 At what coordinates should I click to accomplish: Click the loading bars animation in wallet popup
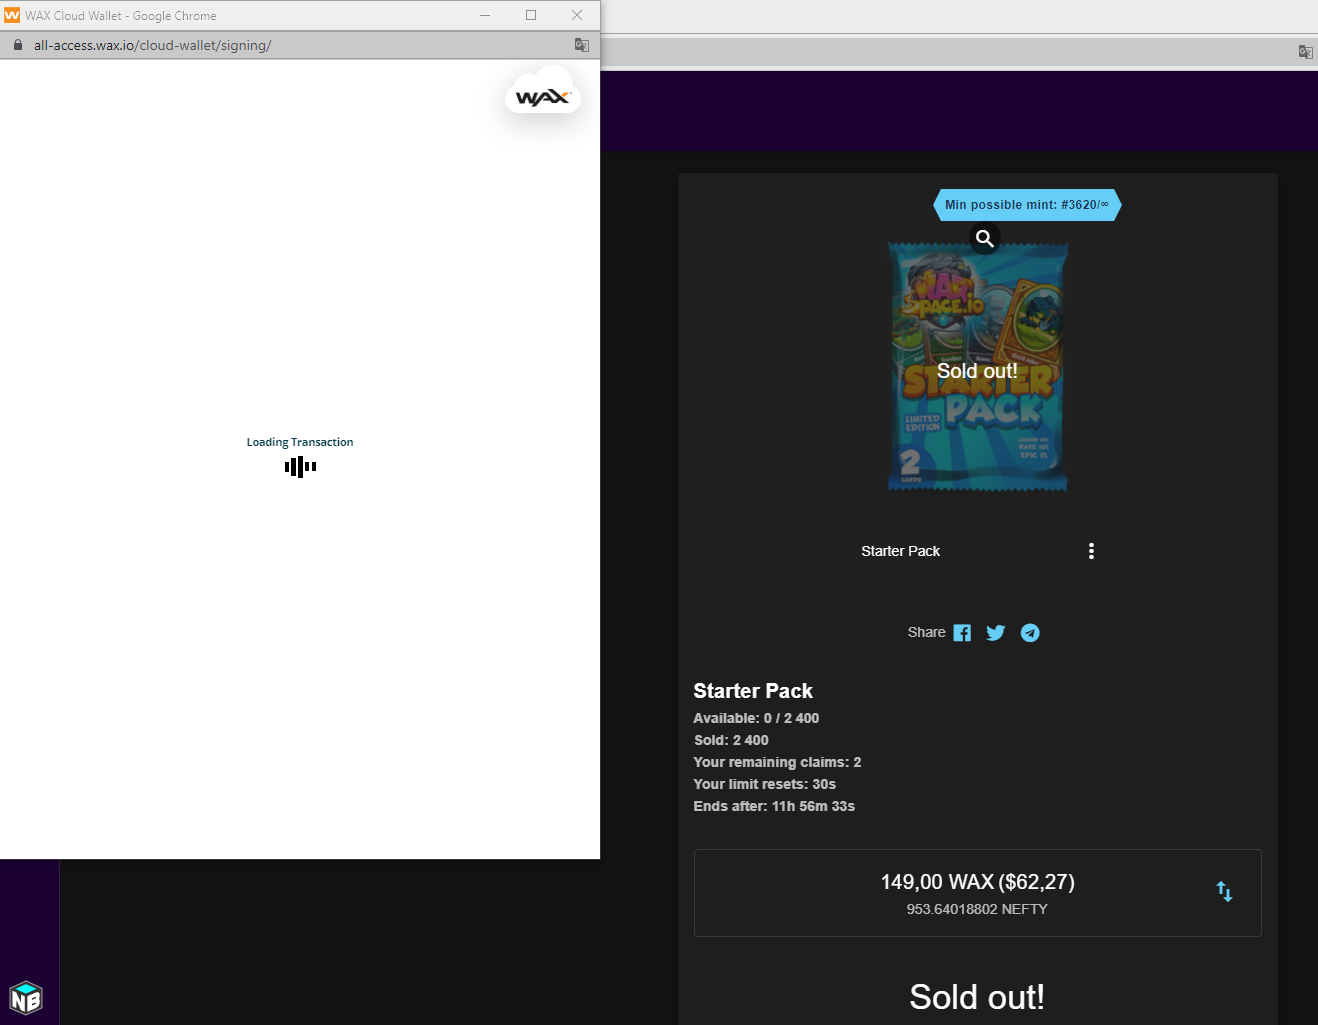pyautogui.click(x=300, y=466)
